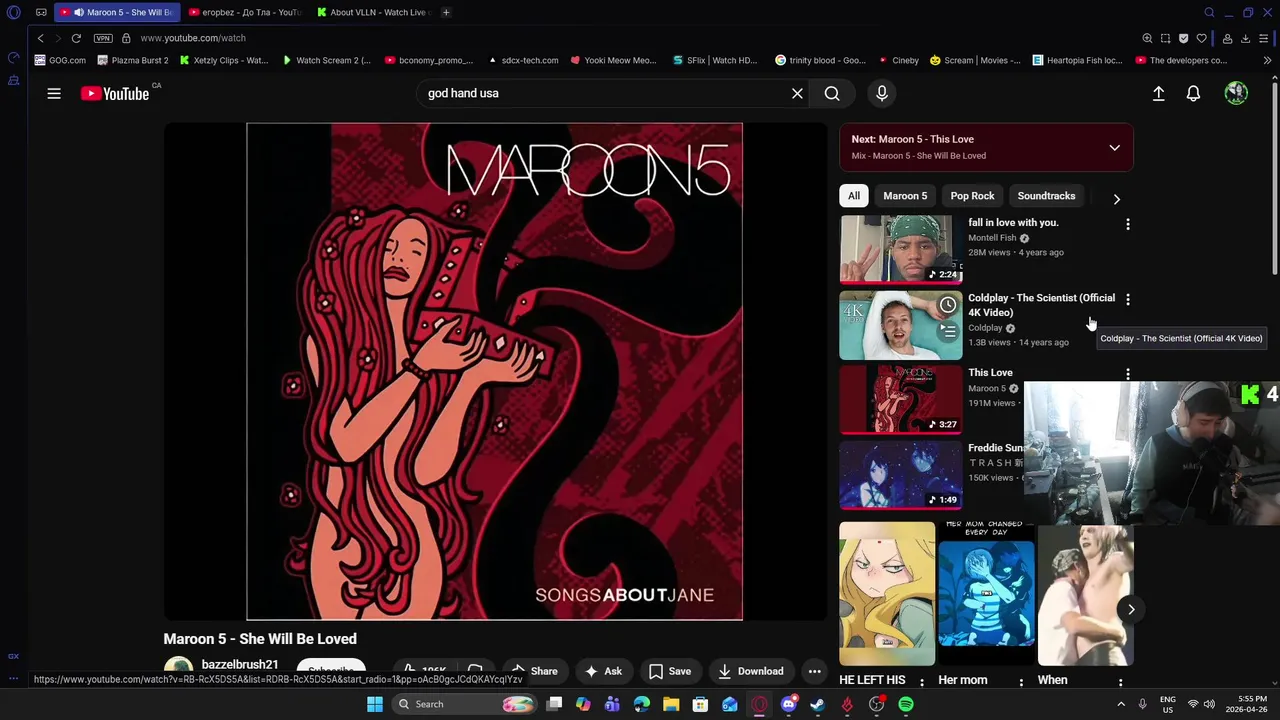Open browser snapshot tool icon
The height and width of the screenshot is (720, 1280).
pos(1165,38)
